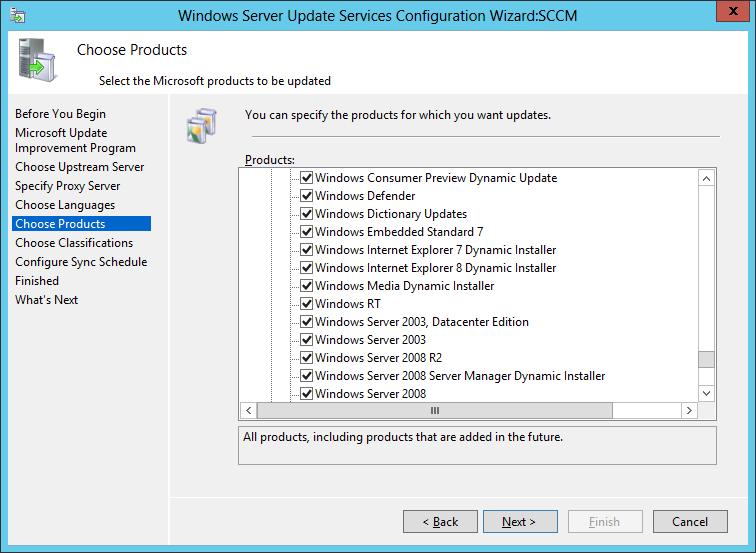This screenshot has width=756, height=553.
Task: Go to Before You Begin step
Action: click(x=60, y=114)
